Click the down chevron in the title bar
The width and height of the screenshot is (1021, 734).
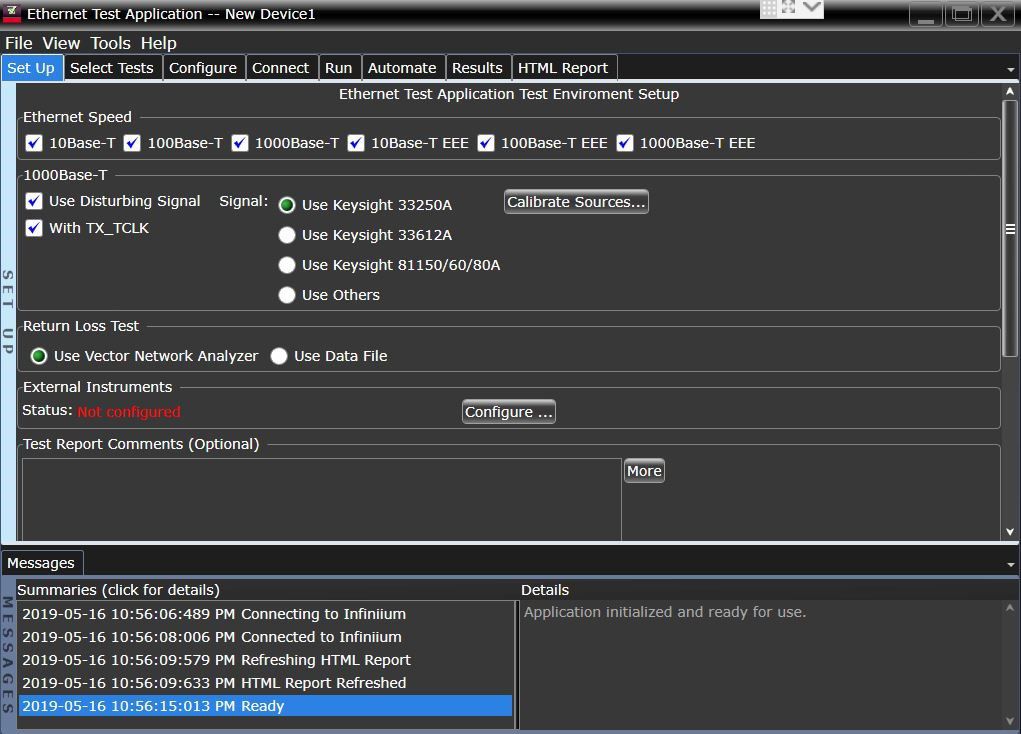coord(811,8)
